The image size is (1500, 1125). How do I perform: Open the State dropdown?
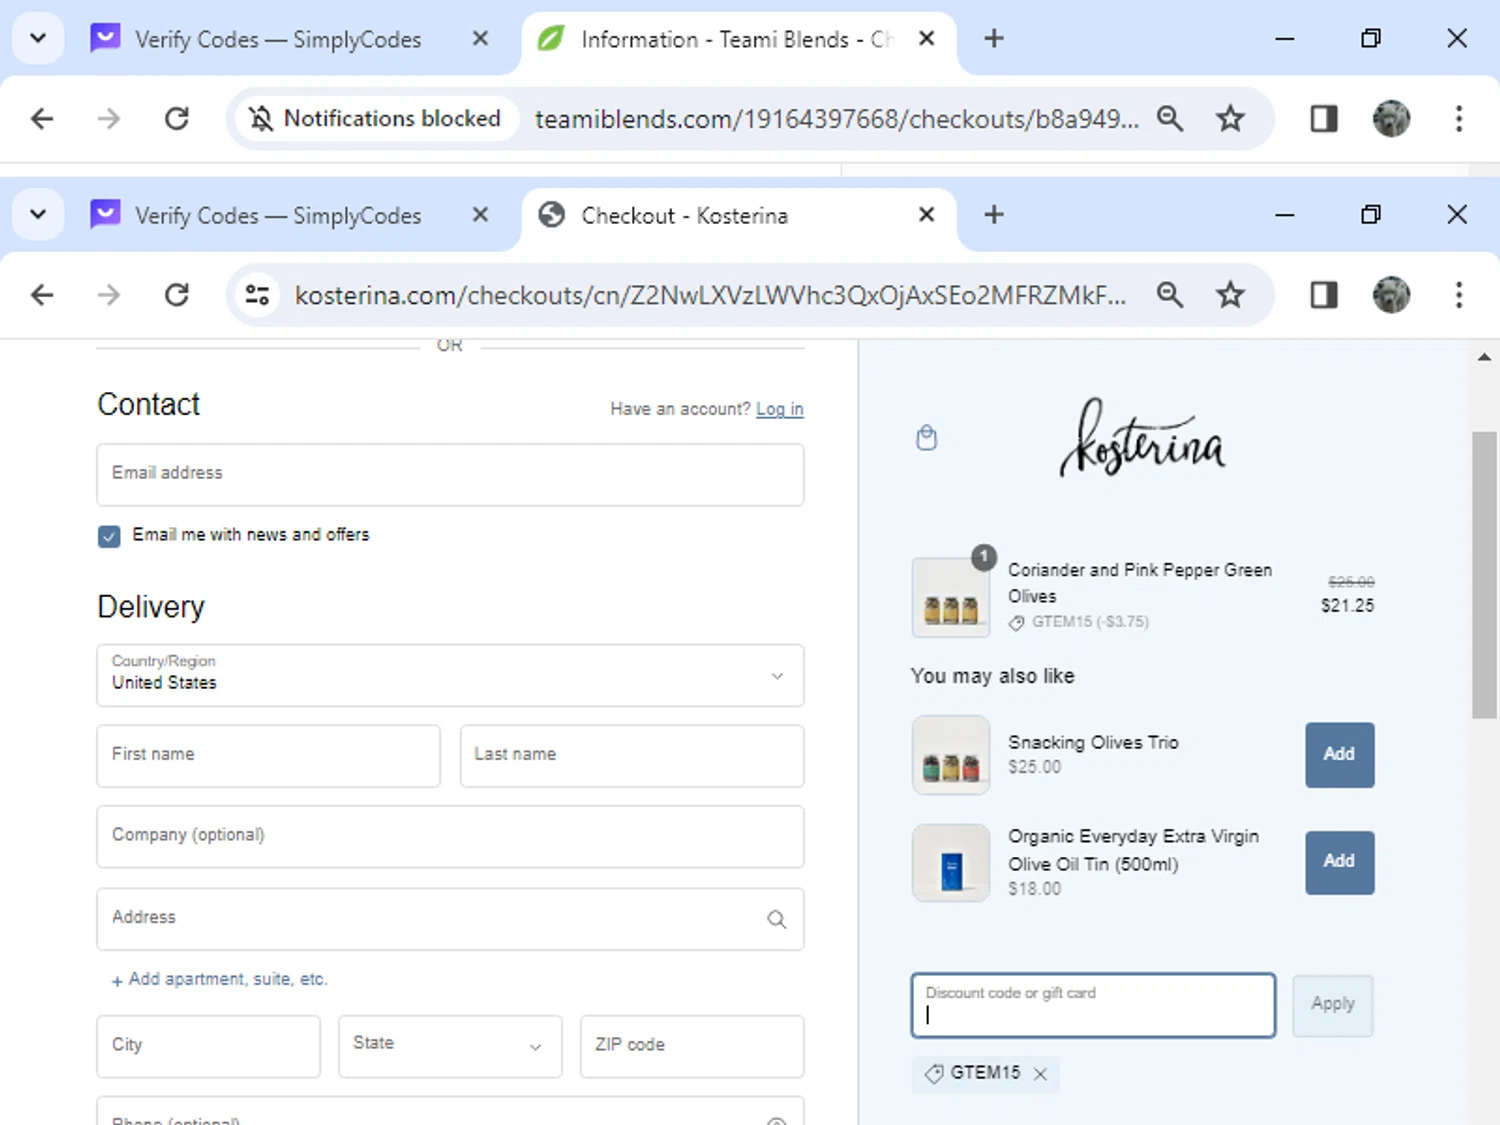click(x=450, y=1046)
